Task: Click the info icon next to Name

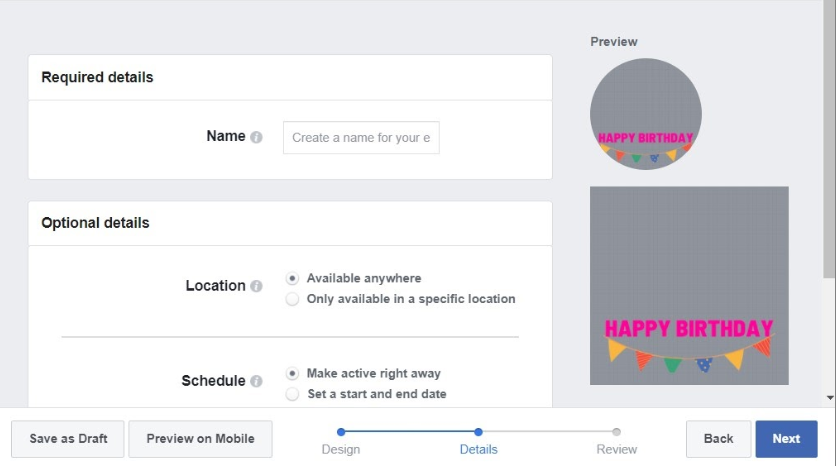Action: 257,138
